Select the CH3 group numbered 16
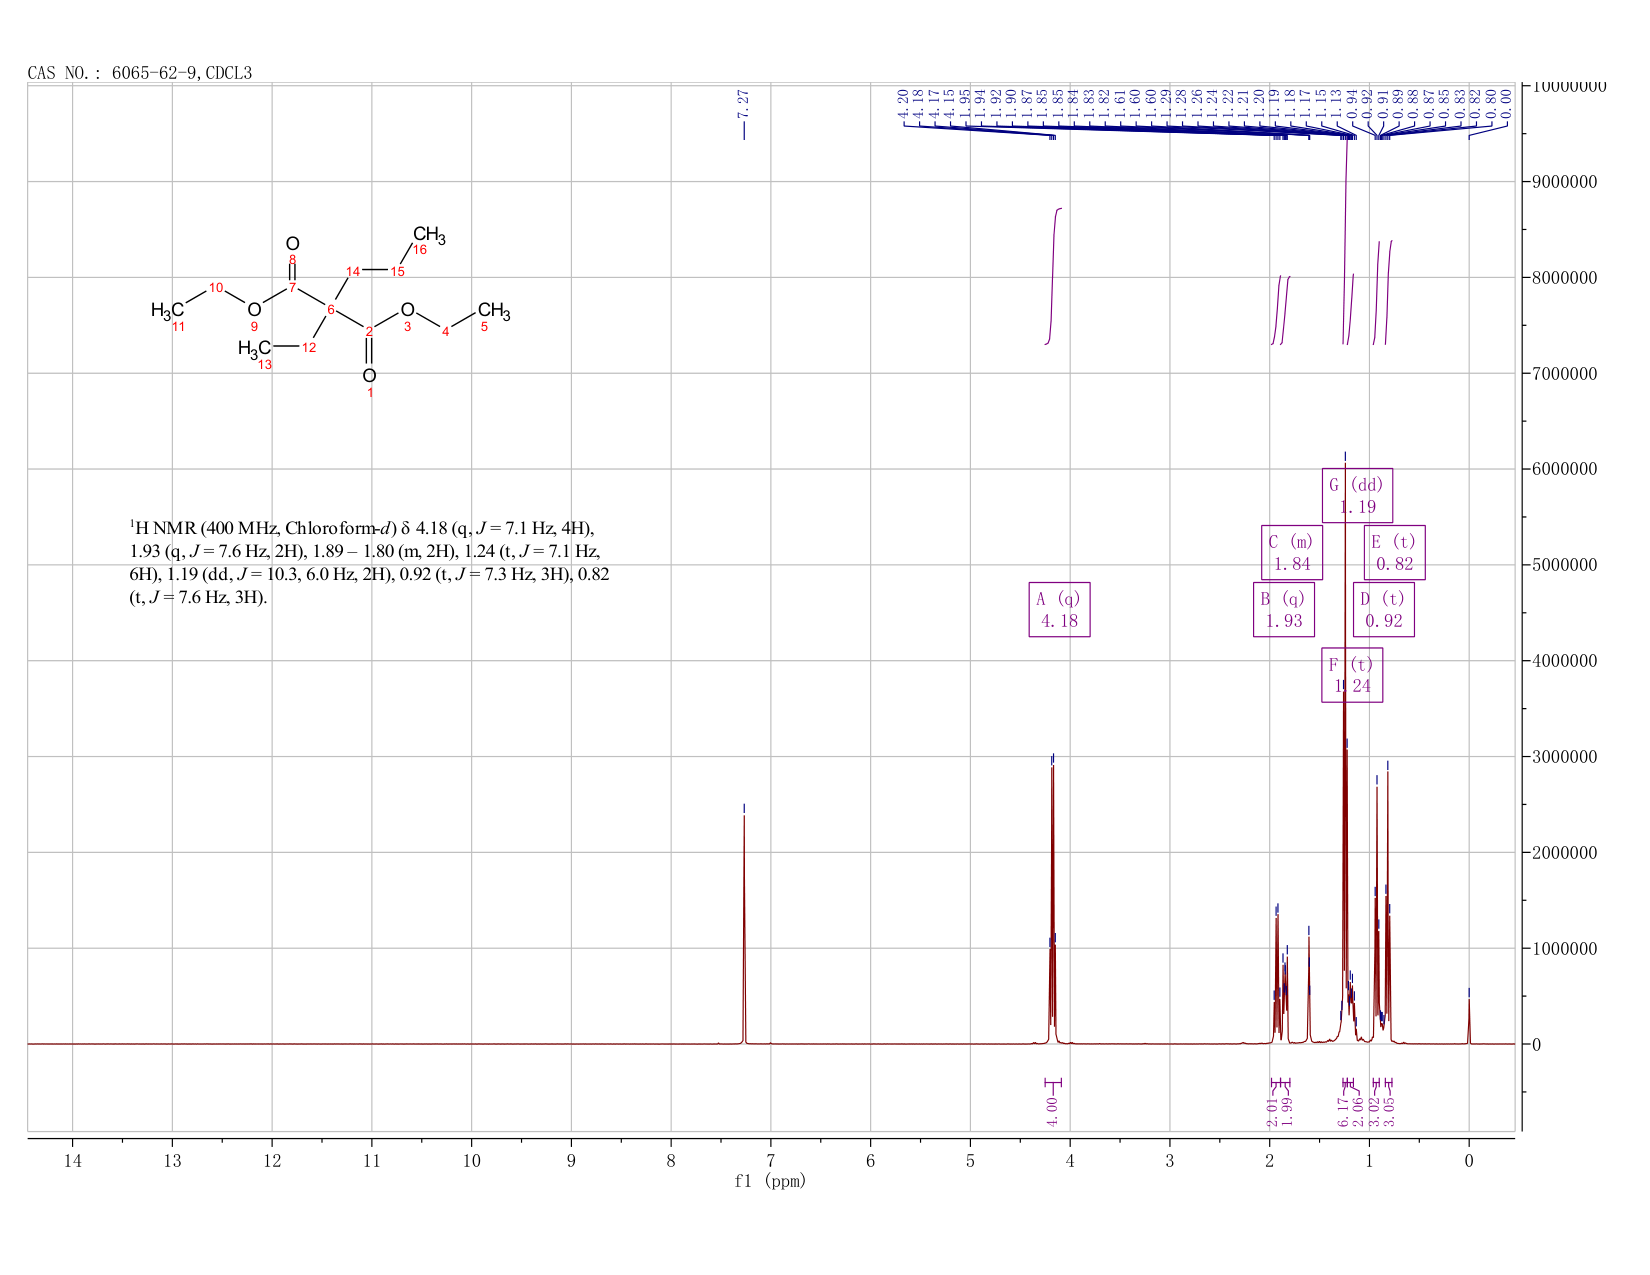Image resolution: width=1650 pixels, height=1275 pixels. pos(429,236)
